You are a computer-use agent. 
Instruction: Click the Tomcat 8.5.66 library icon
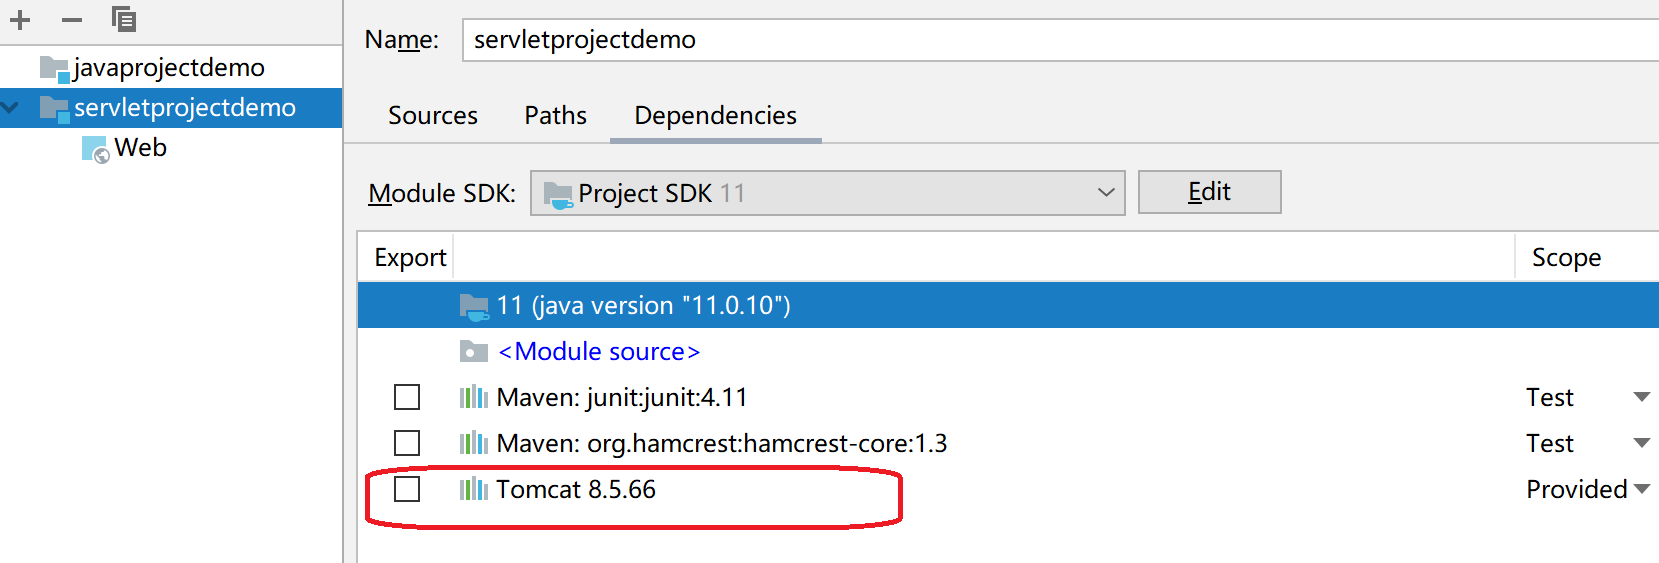(x=473, y=489)
